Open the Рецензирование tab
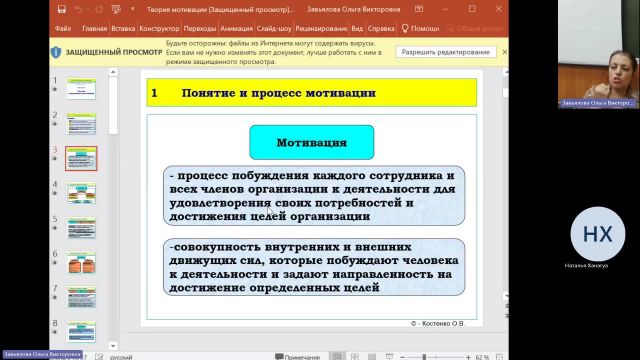 pyautogui.click(x=321, y=29)
